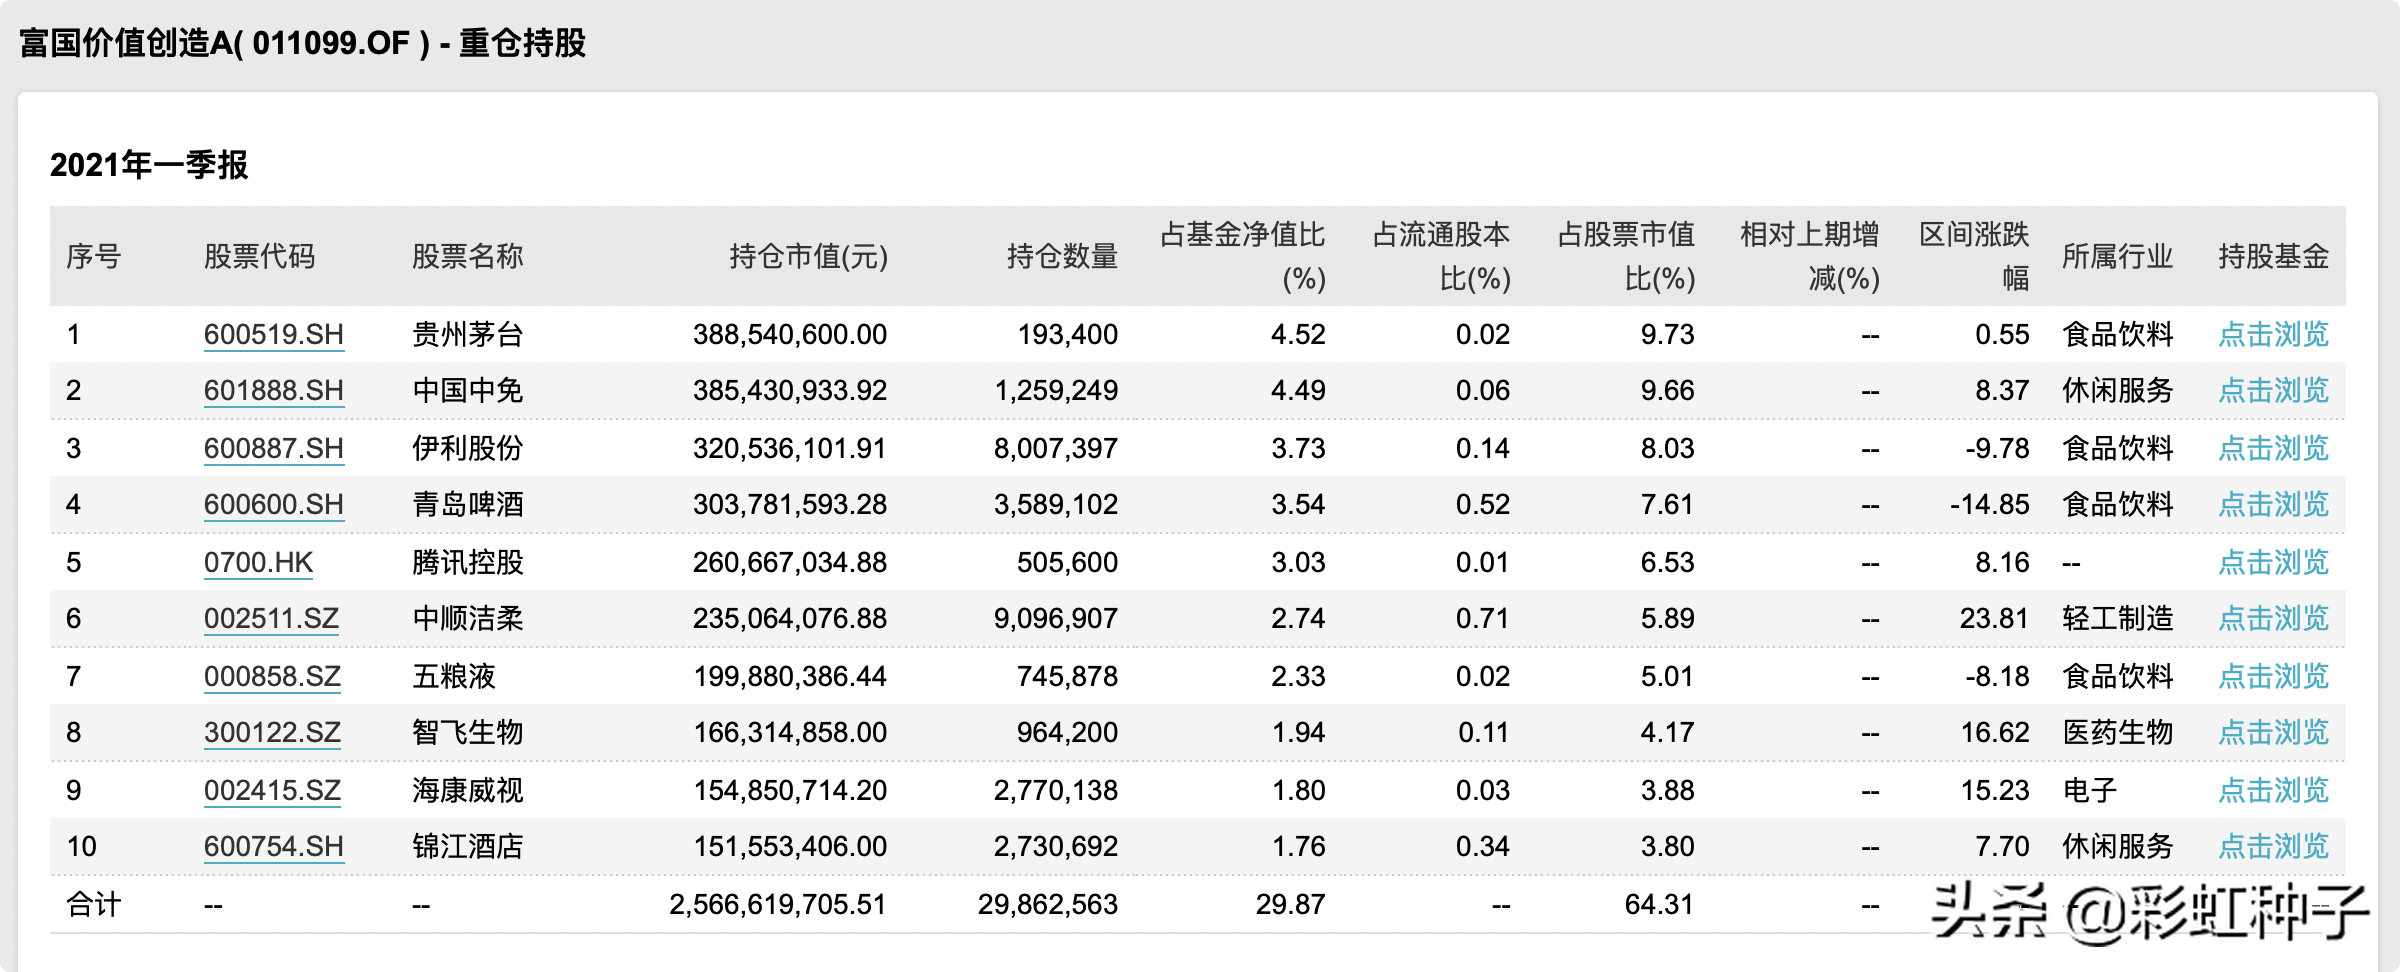This screenshot has width=2400, height=972.
Task: Browse funds holding 海康威视
Action: point(2273,790)
